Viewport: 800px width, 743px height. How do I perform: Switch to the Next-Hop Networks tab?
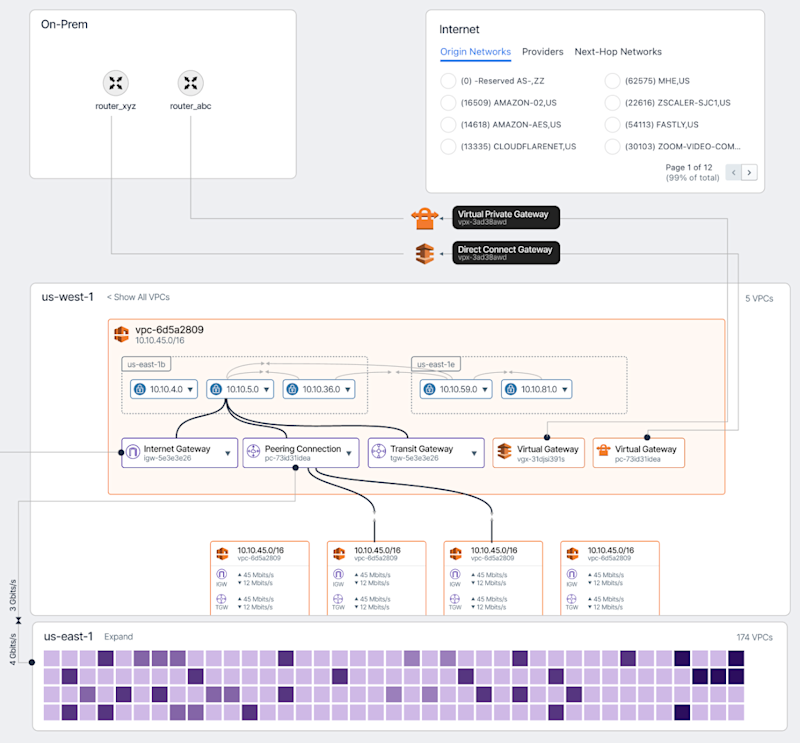[618, 52]
